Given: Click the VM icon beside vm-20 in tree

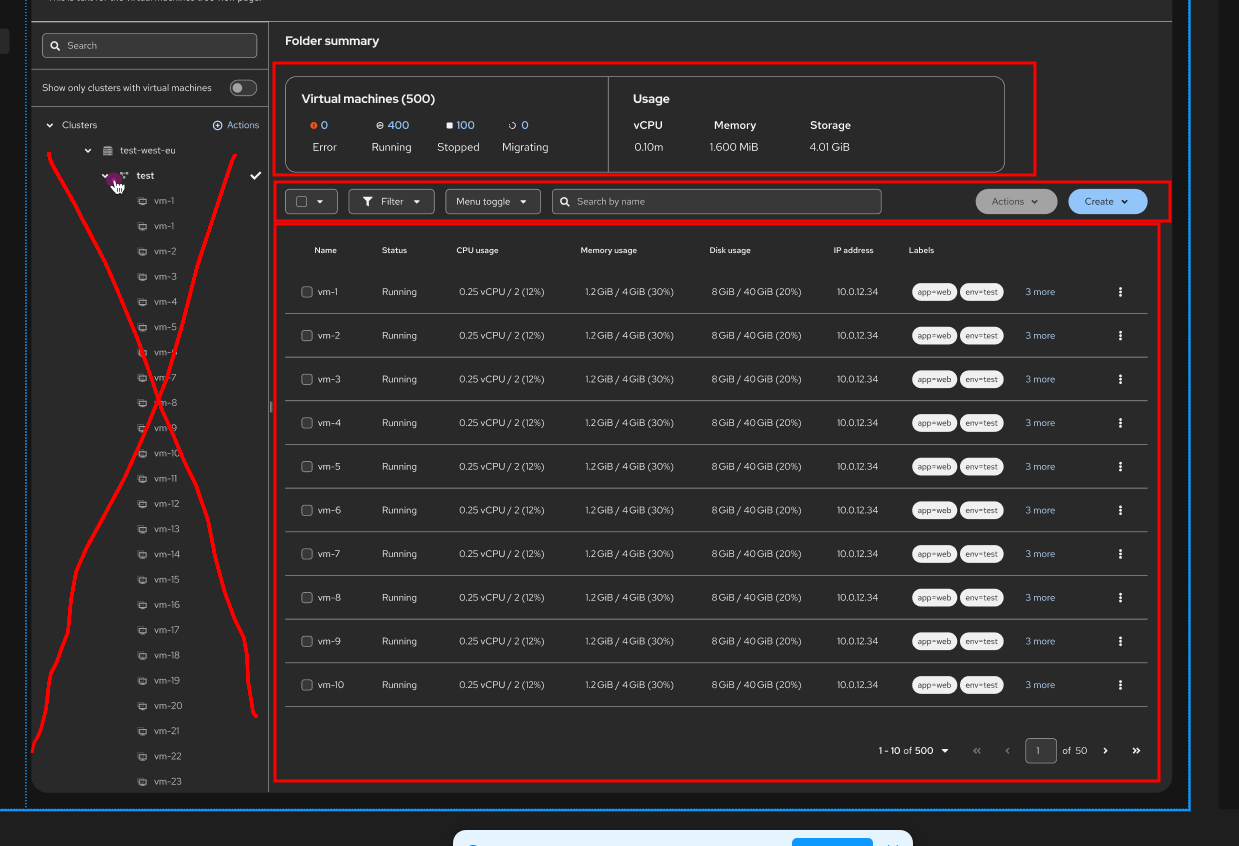Looking at the screenshot, I should [142, 706].
